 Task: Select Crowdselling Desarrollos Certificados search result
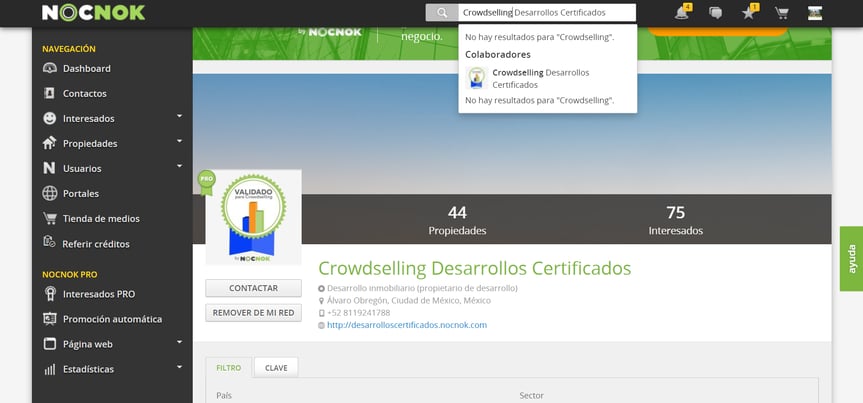pos(548,79)
